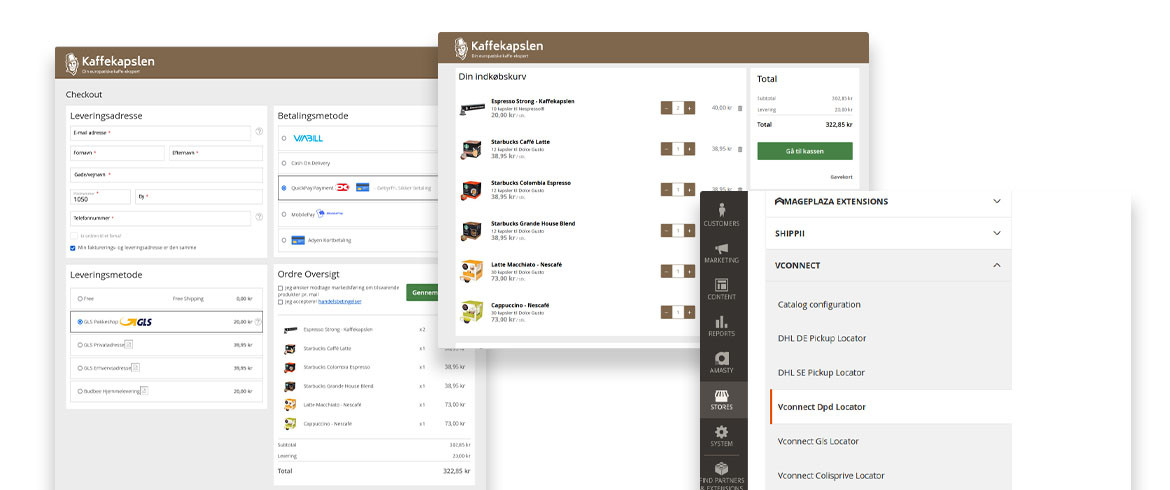Click info icon next to Budbee Hjemmelevering
The height and width of the screenshot is (490, 1170).
(144, 390)
